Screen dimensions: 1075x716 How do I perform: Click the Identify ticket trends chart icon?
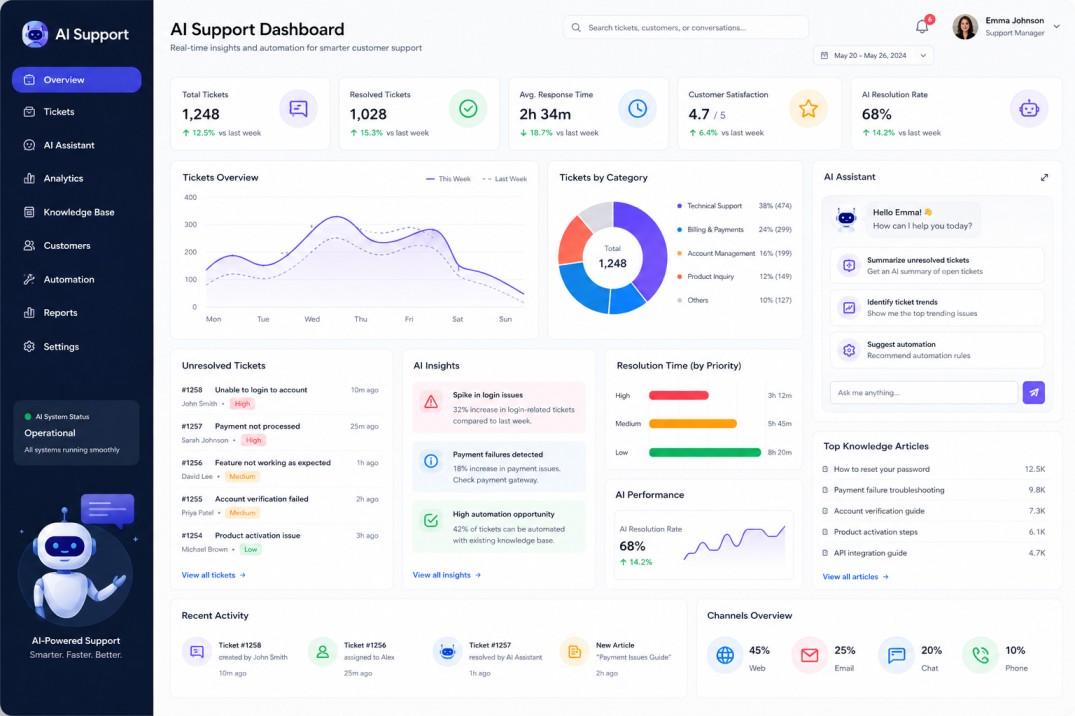point(849,307)
